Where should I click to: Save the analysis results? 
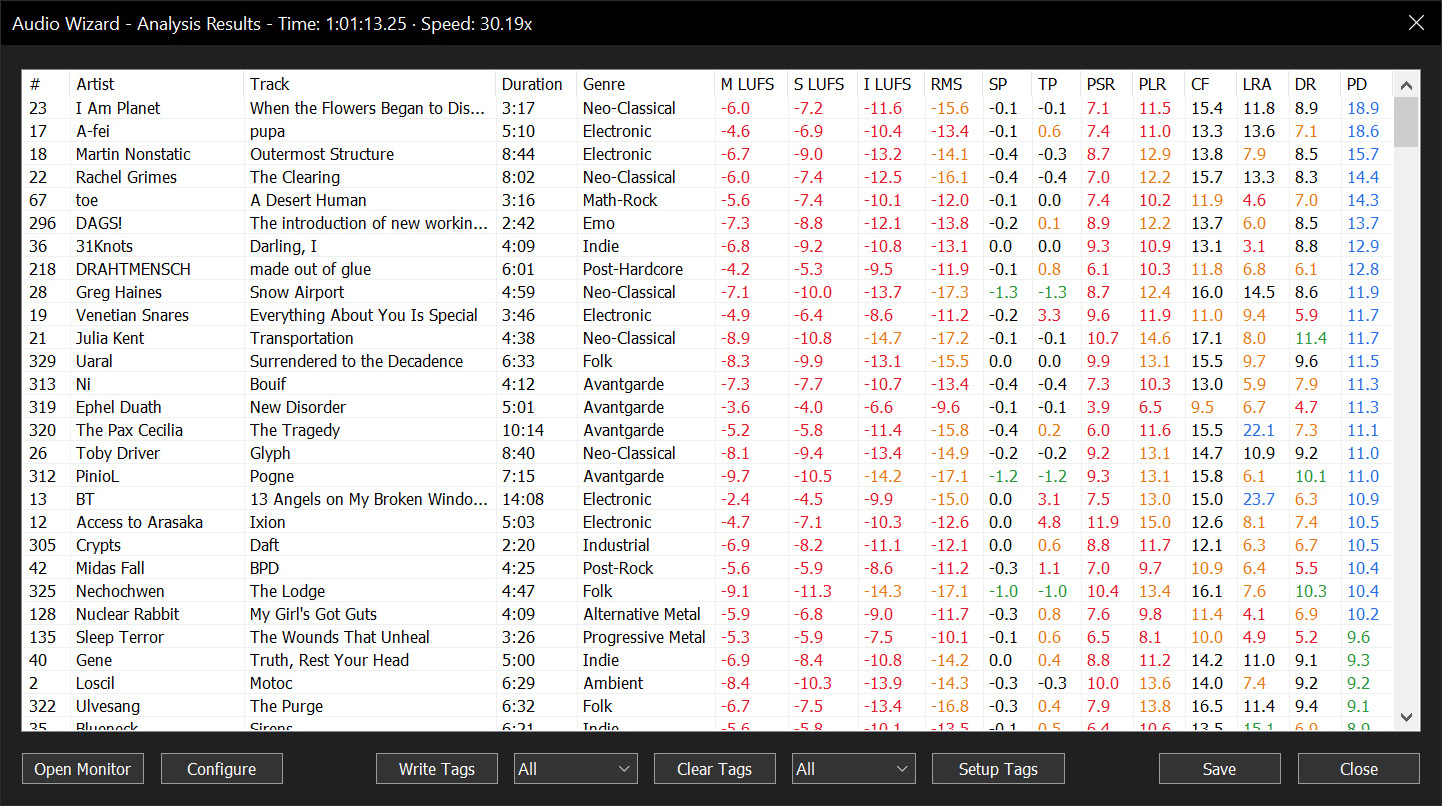(x=1219, y=769)
